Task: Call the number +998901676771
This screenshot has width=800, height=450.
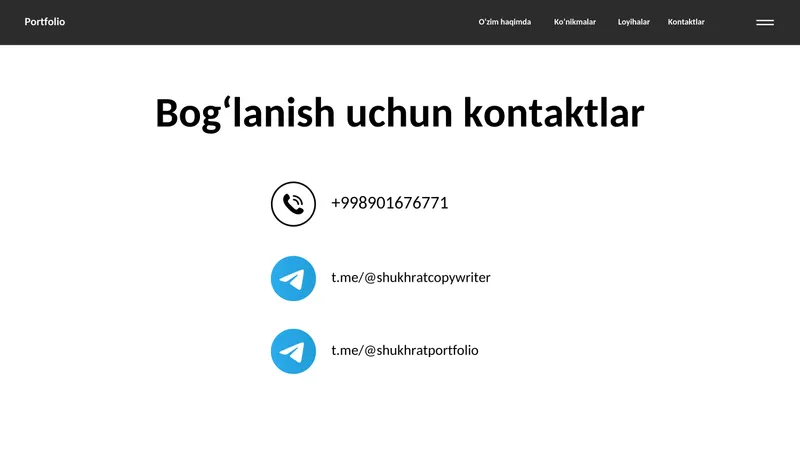Action: coord(390,203)
